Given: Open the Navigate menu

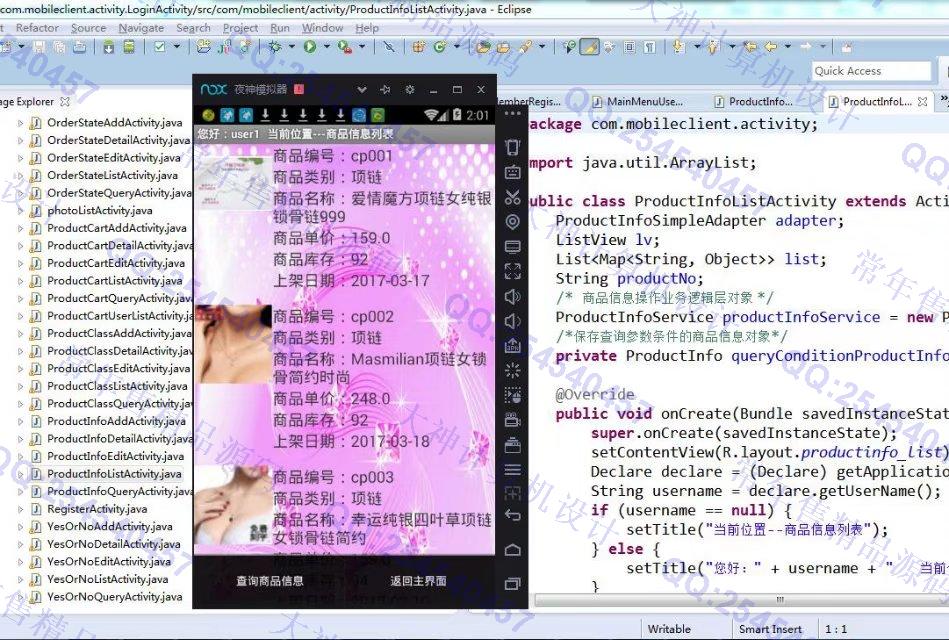Looking at the screenshot, I should pos(141,28).
